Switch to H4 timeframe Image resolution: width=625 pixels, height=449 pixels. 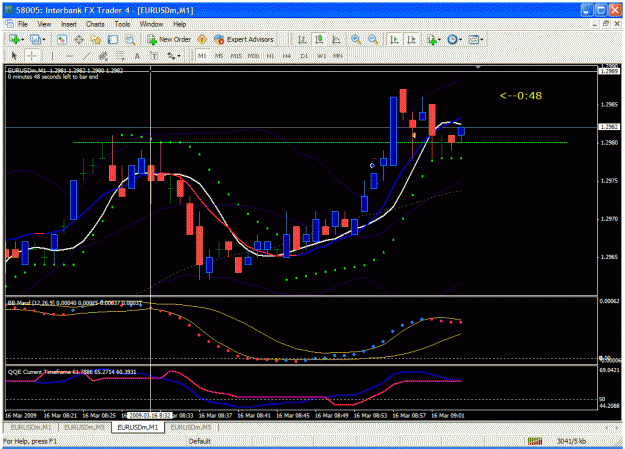tap(287, 56)
